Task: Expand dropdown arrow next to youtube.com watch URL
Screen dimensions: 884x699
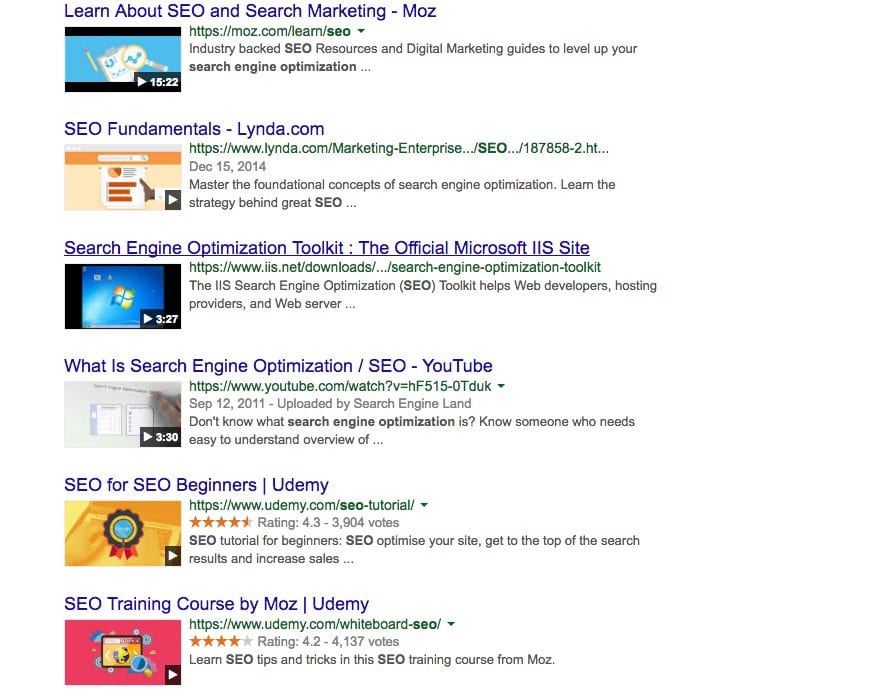Action: click(501, 386)
